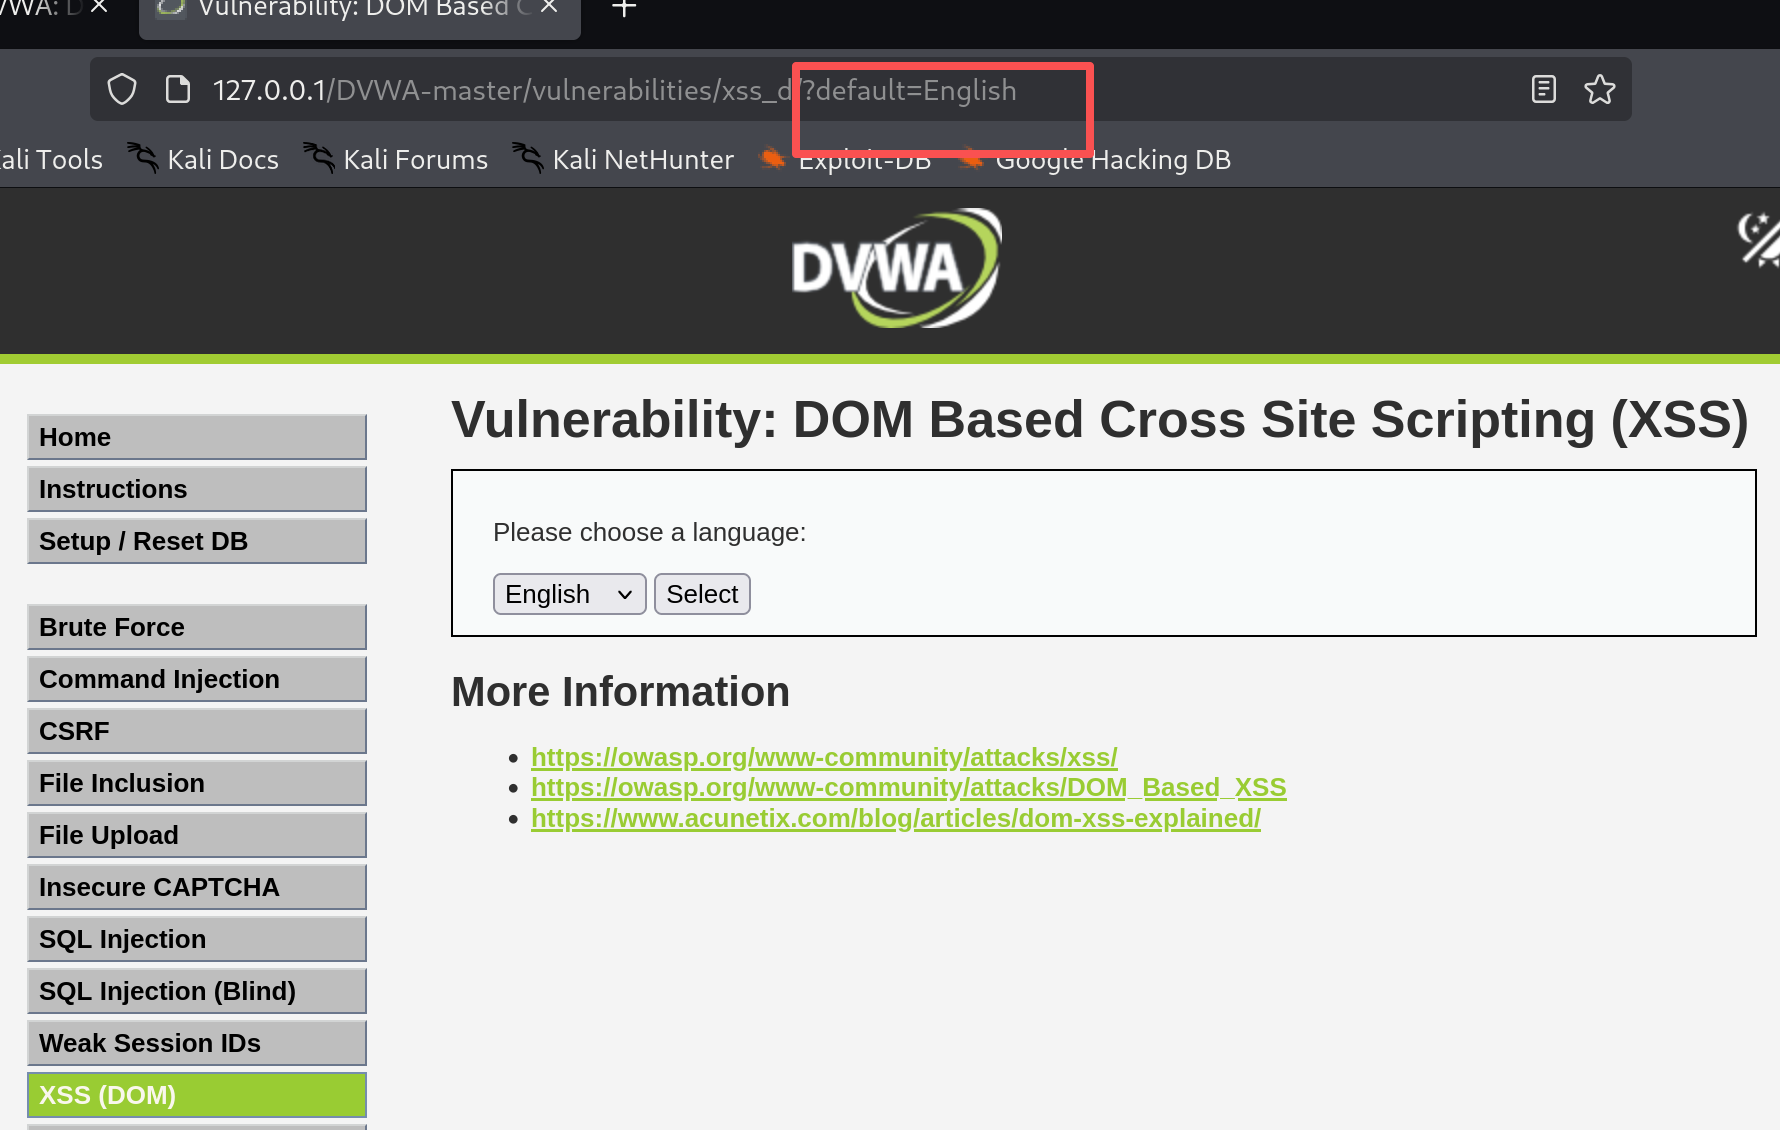Expand the English language dropdown
Image resolution: width=1780 pixels, height=1130 pixels.
(x=569, y=594)
